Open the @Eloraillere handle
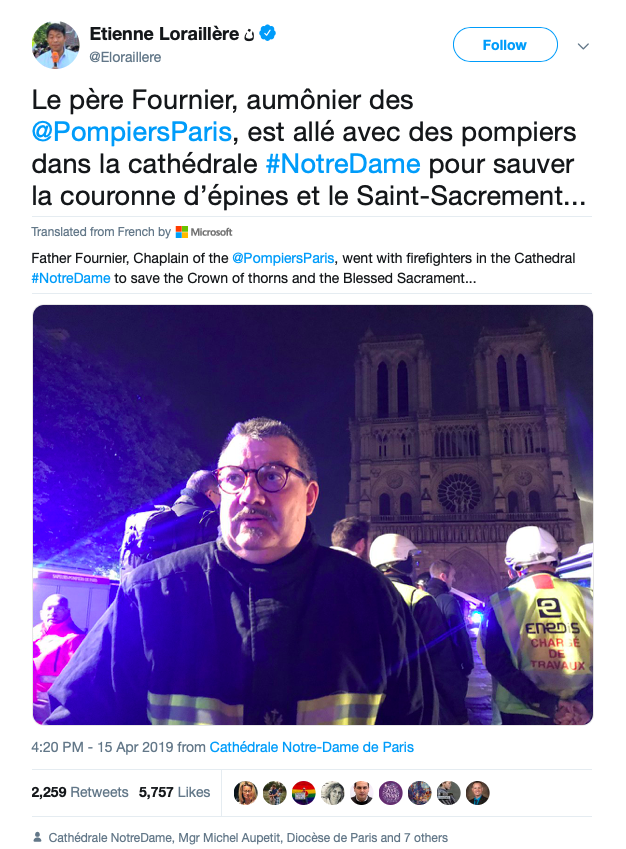The image size is (626, 849). click(125, 57)
